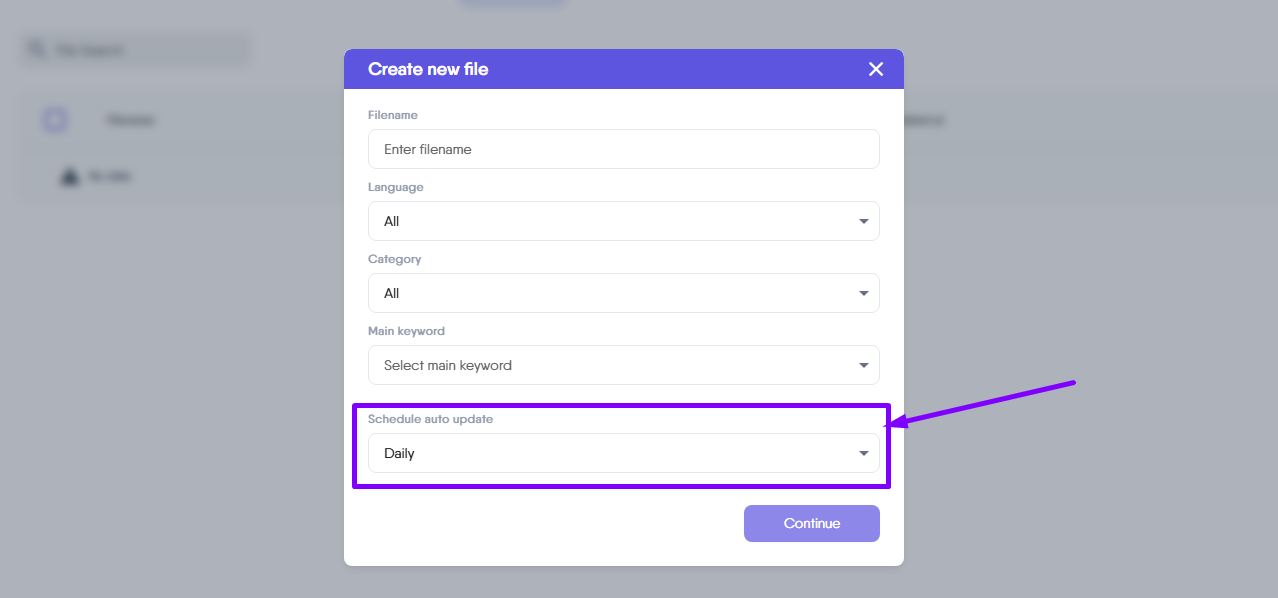The width and height of the screenshot is (1278, 598).
Task: Click the magnifier icon in background search
Action: [x=36, y=49]
